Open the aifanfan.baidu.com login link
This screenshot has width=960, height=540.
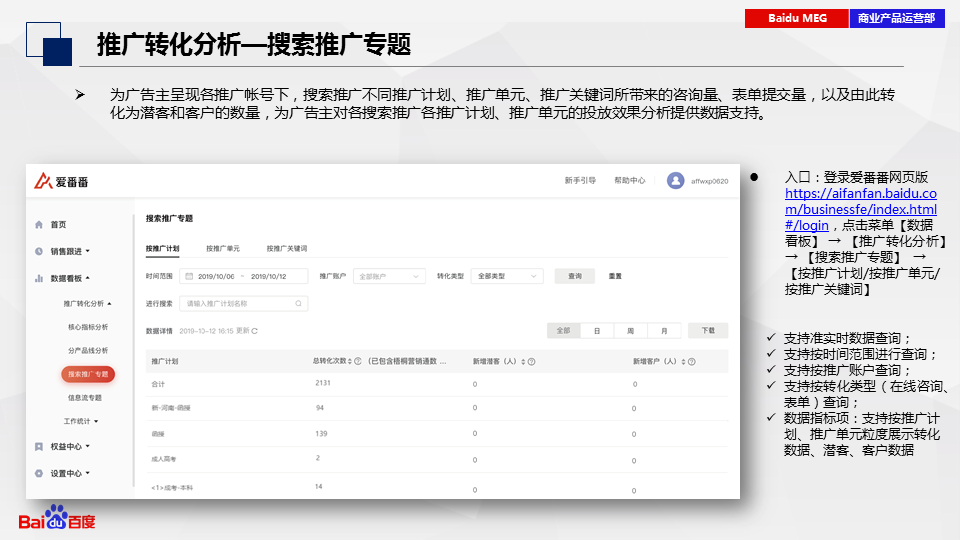pos(860,209)
